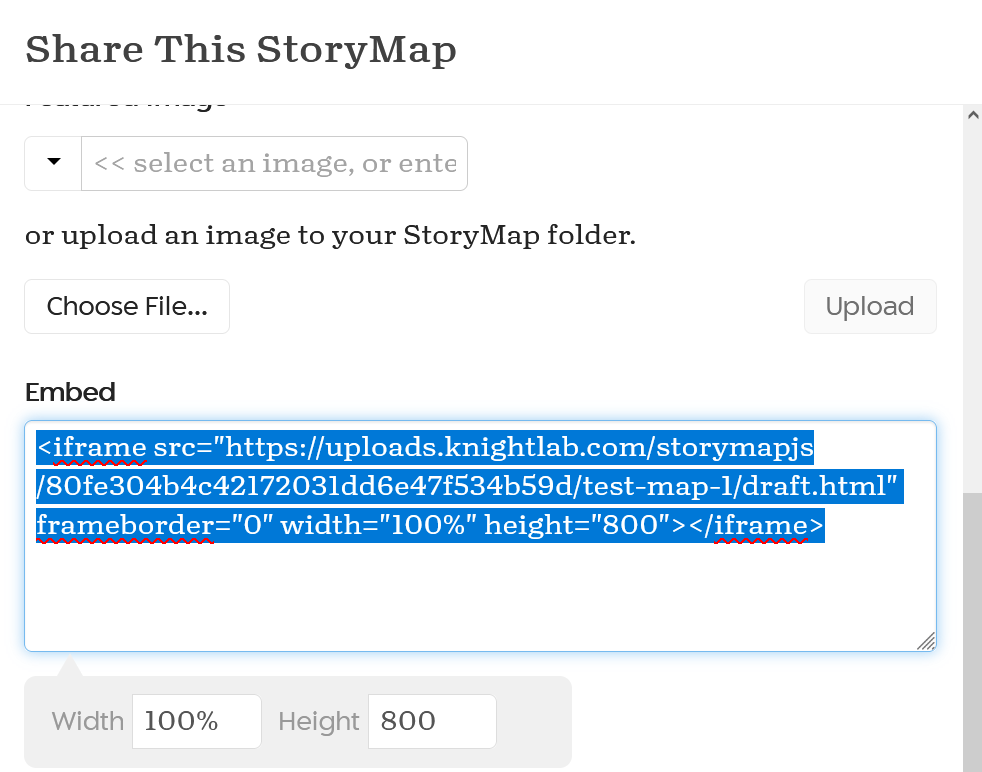
Task: Click the Embed section label
Action: [x=70, y=392]
